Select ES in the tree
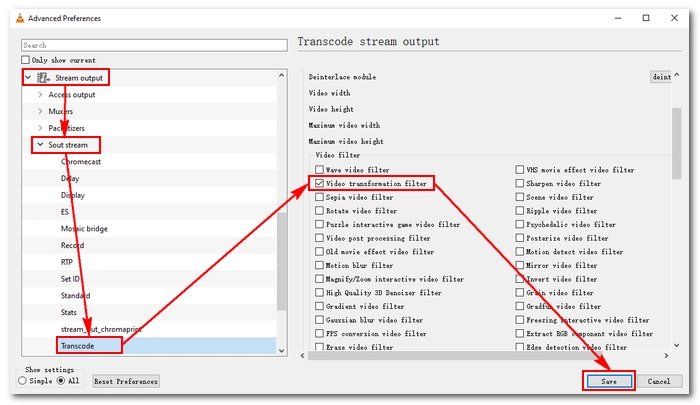The width and height of the screenshot is (700, 405). click(65, 212)
